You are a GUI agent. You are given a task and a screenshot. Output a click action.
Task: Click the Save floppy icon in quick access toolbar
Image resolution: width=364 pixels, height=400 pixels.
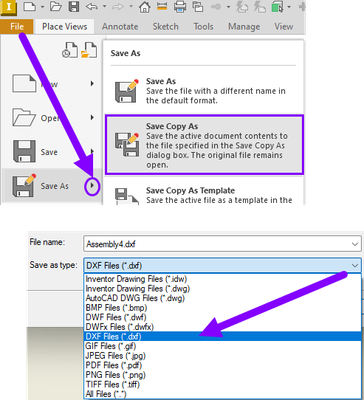(x=74, y=6)
